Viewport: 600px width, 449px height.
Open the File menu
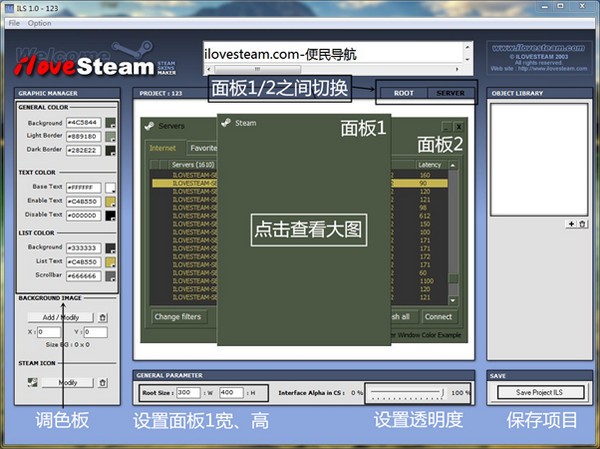pos(14,23)
